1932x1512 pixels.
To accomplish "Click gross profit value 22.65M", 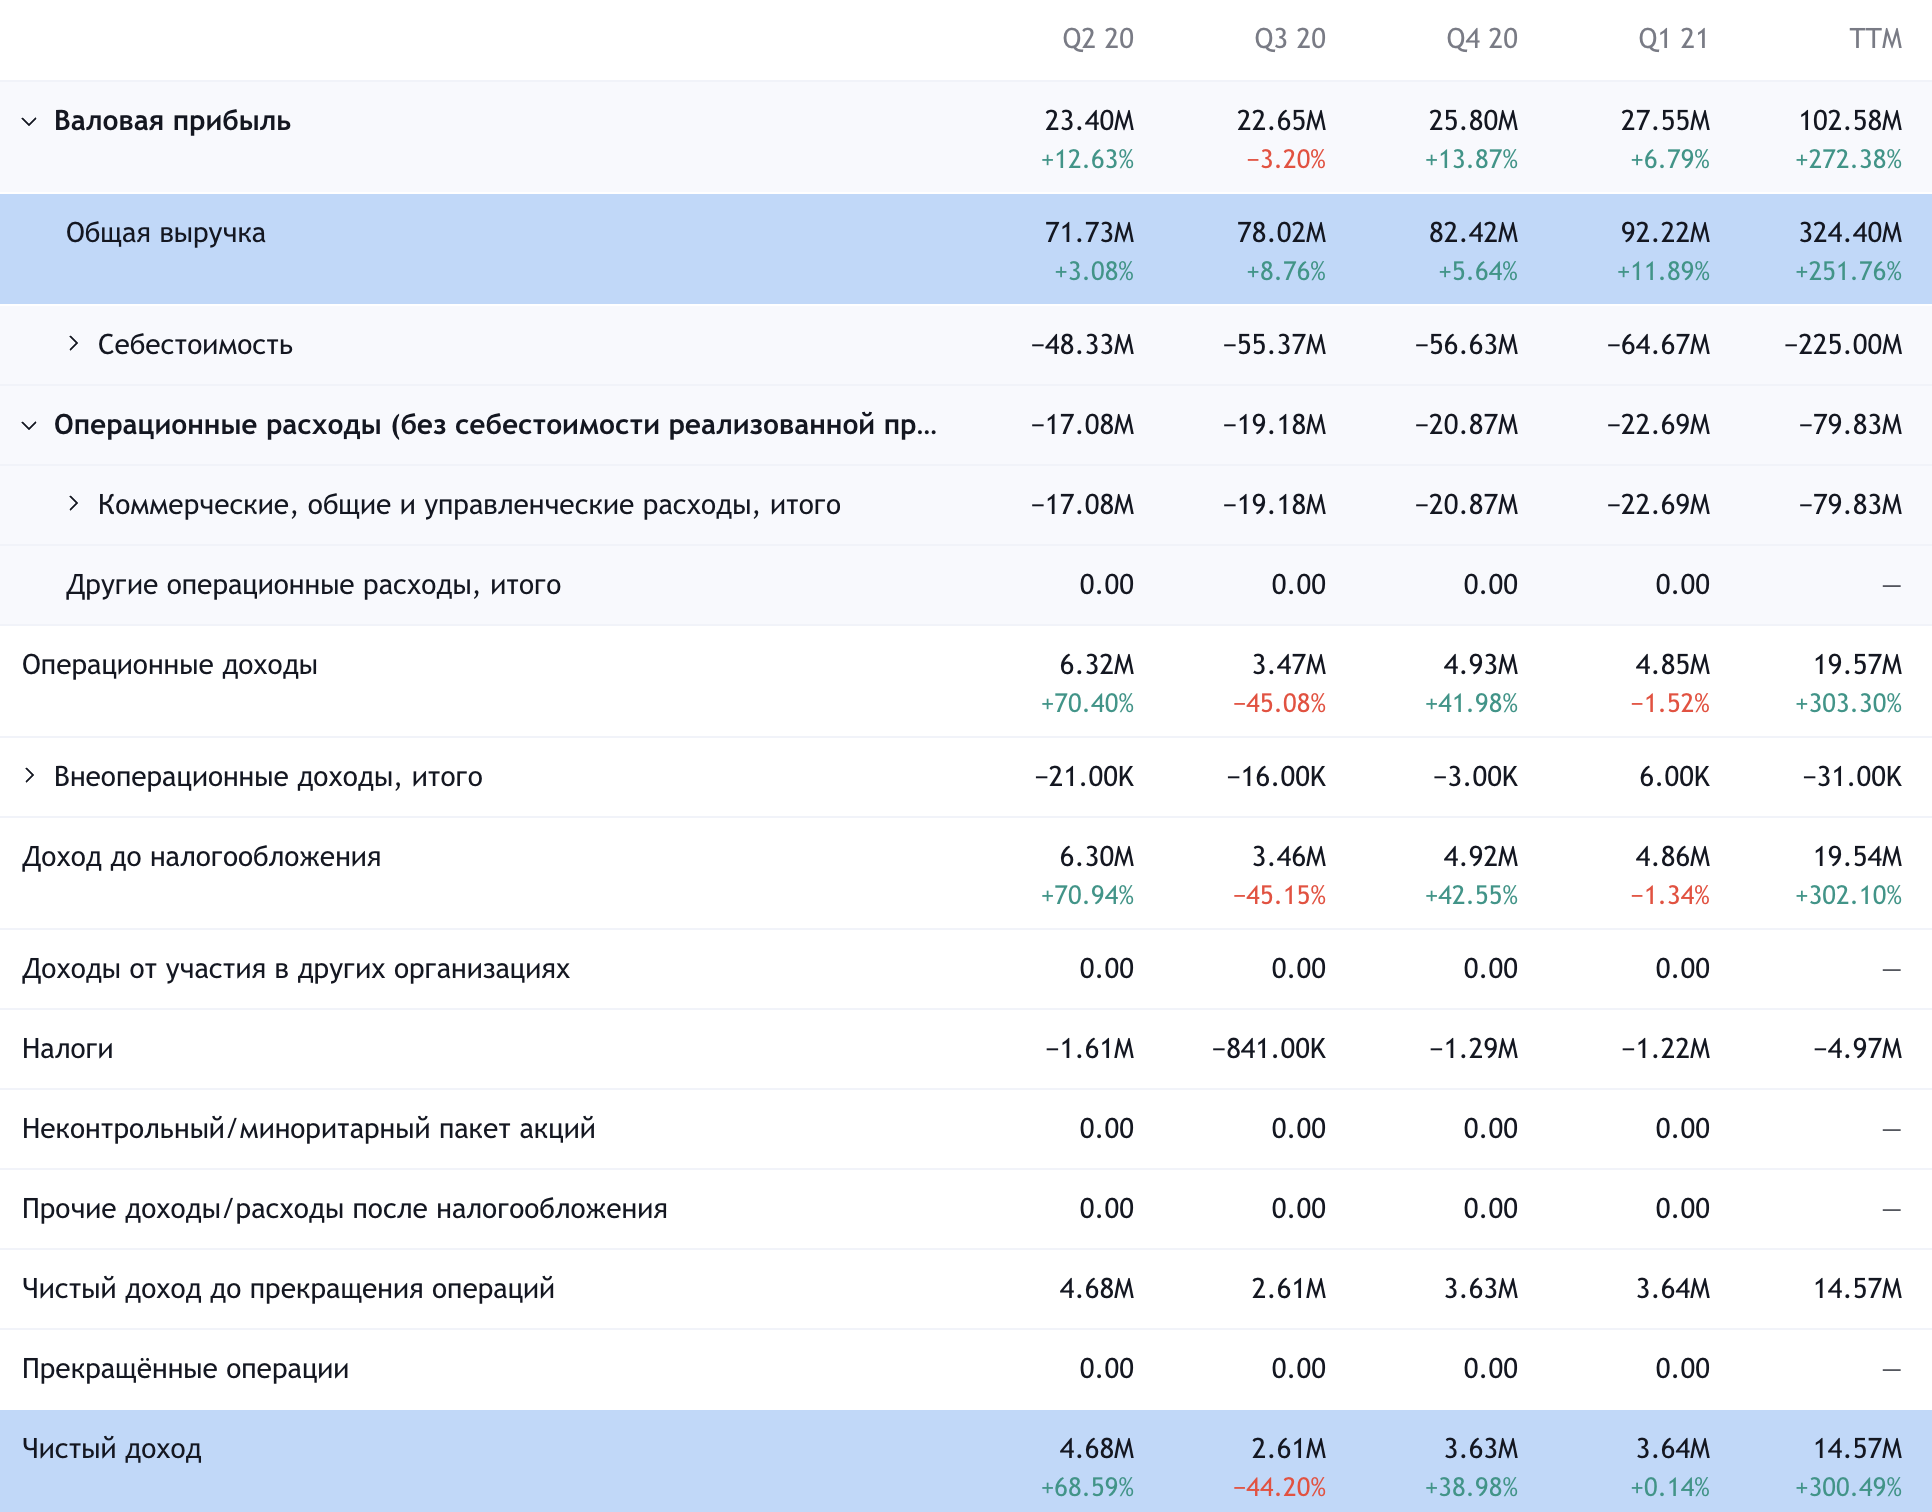I will (1281, 121).
